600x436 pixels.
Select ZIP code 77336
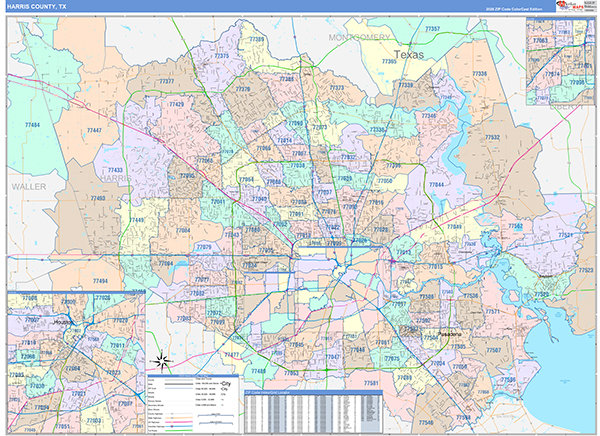[479, 73]
